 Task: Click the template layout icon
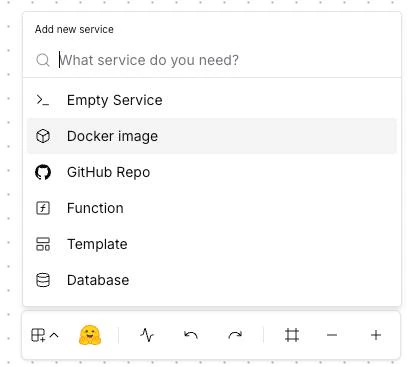click(x=43, y=244)
